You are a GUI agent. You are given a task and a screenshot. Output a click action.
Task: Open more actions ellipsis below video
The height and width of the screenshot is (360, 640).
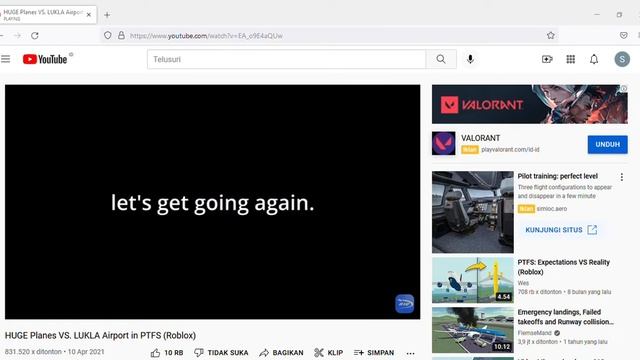(410, 353)
